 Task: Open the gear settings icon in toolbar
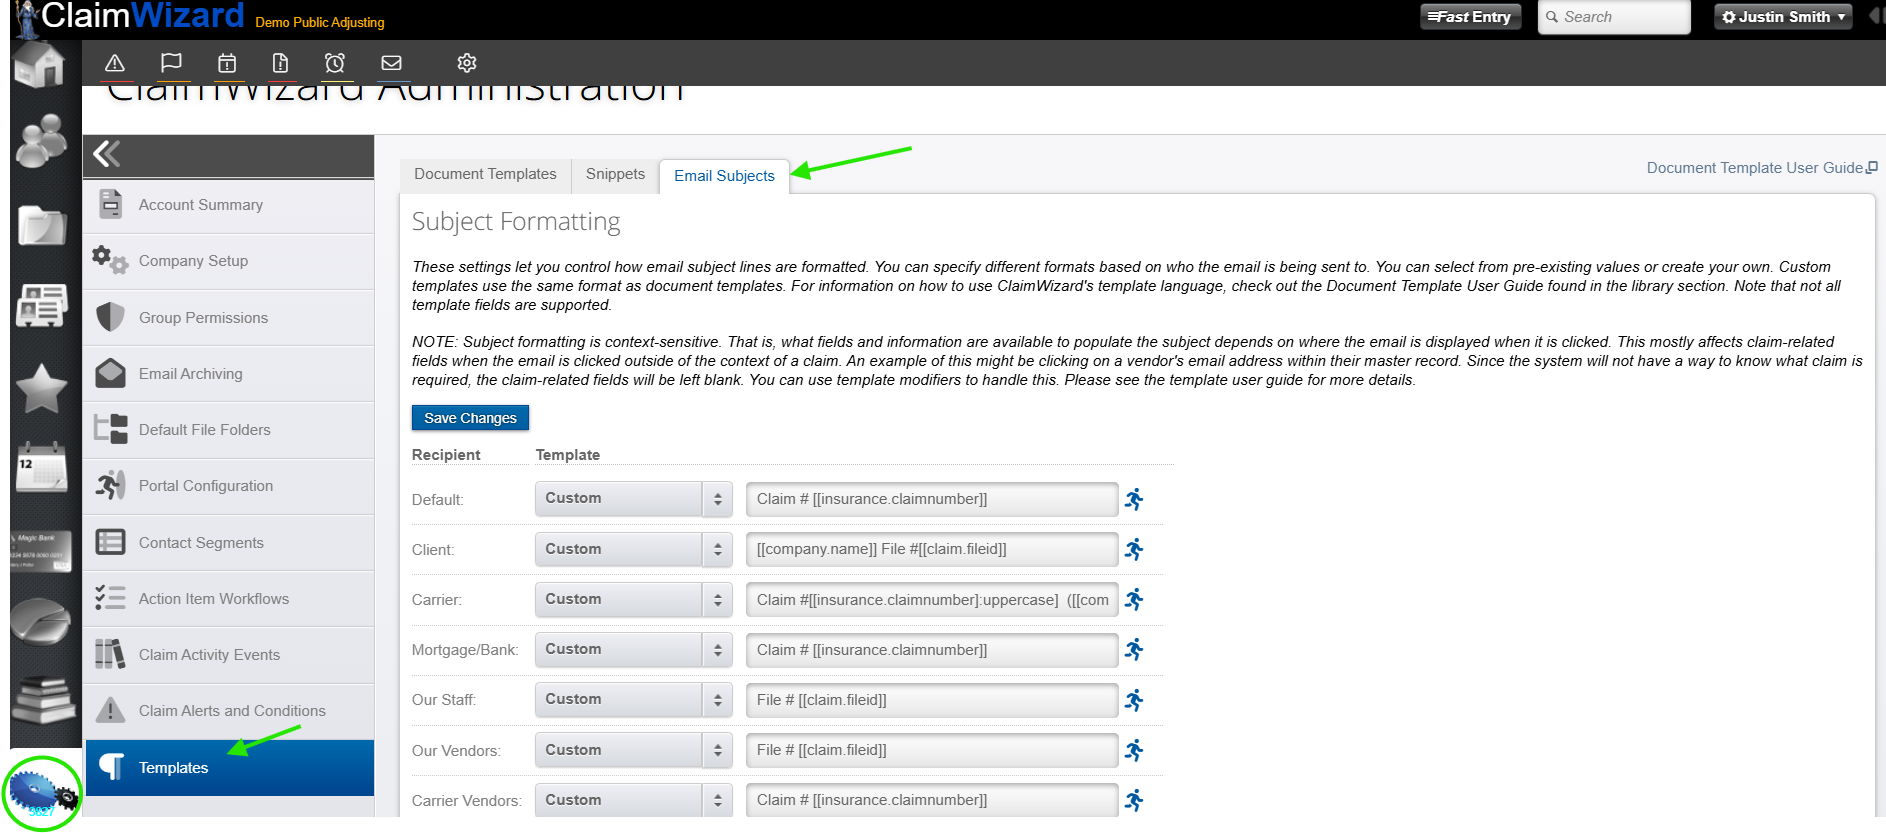pyautogui.click(x=466, y=63)
